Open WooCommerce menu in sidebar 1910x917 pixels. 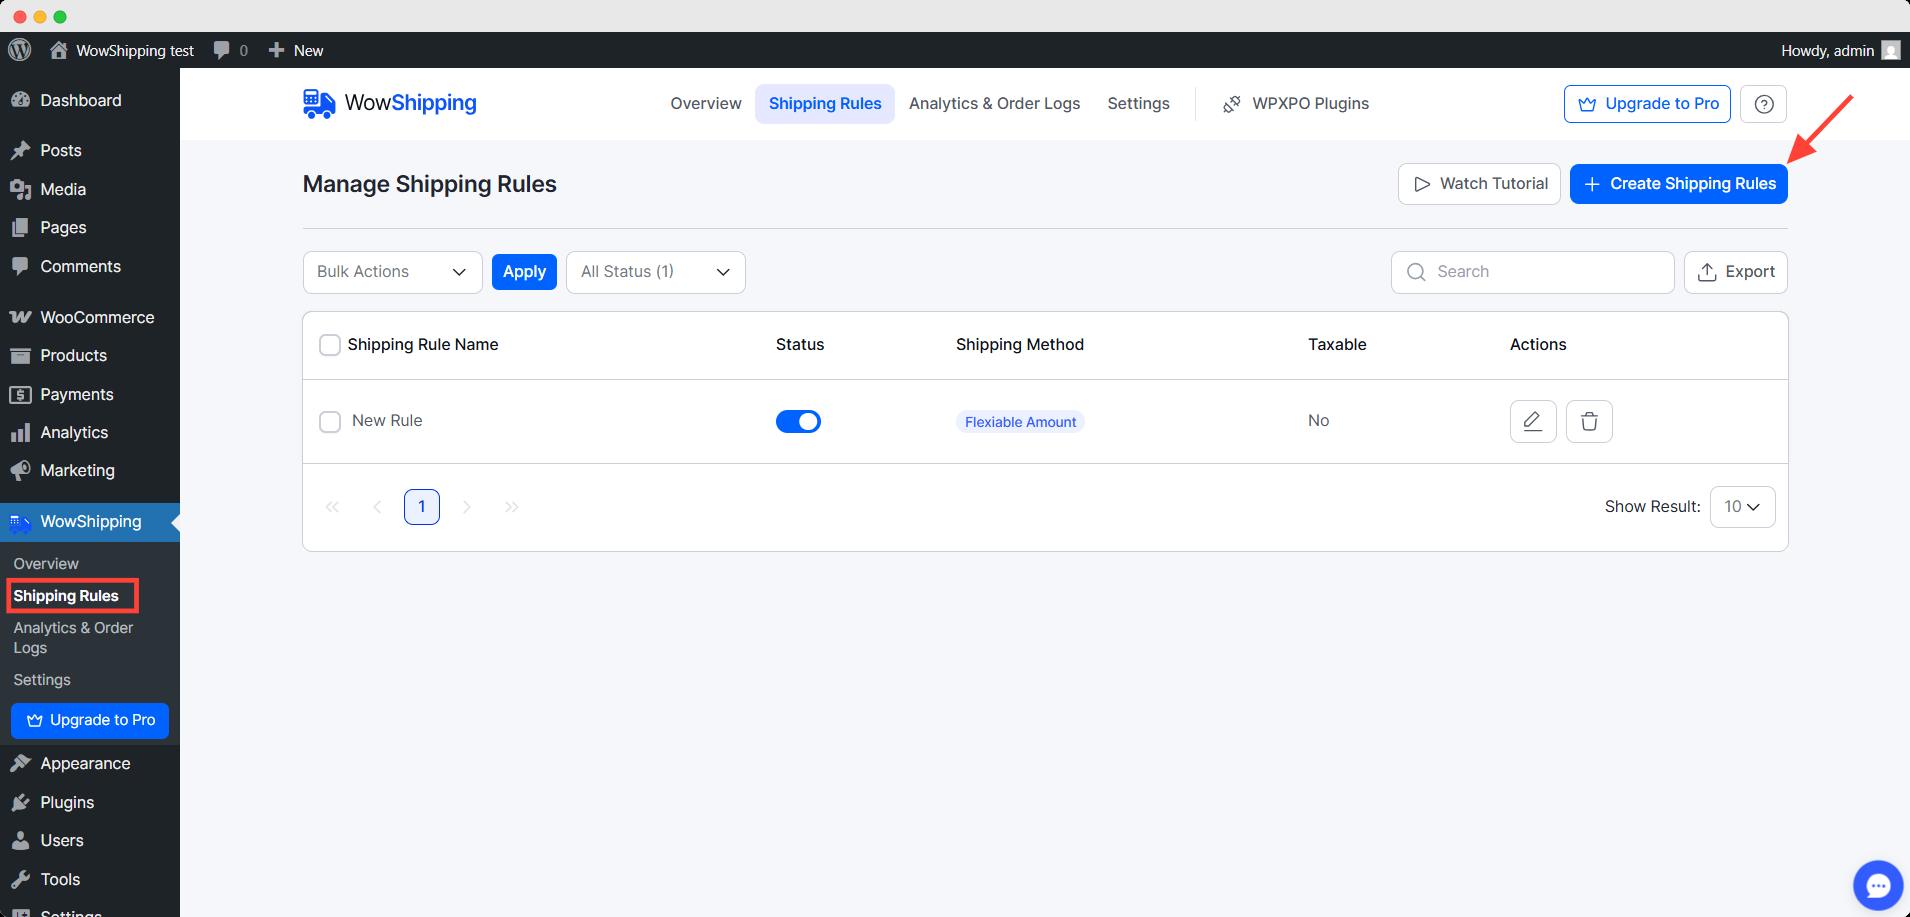[90, 317]
